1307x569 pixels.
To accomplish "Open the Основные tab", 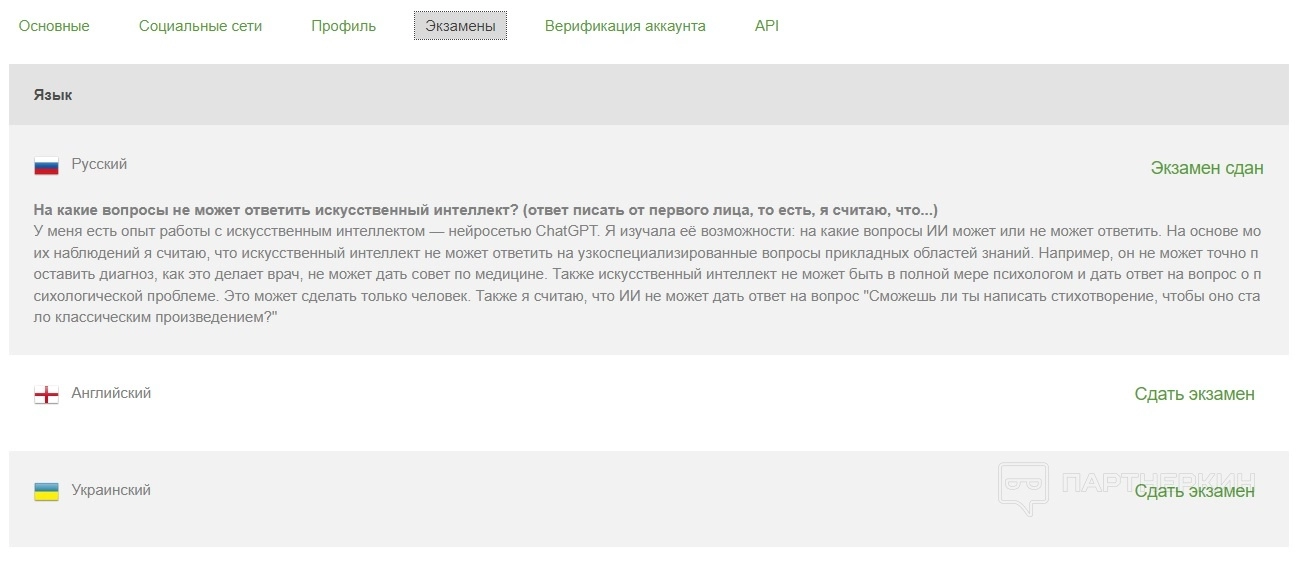I will pos(54,26).
